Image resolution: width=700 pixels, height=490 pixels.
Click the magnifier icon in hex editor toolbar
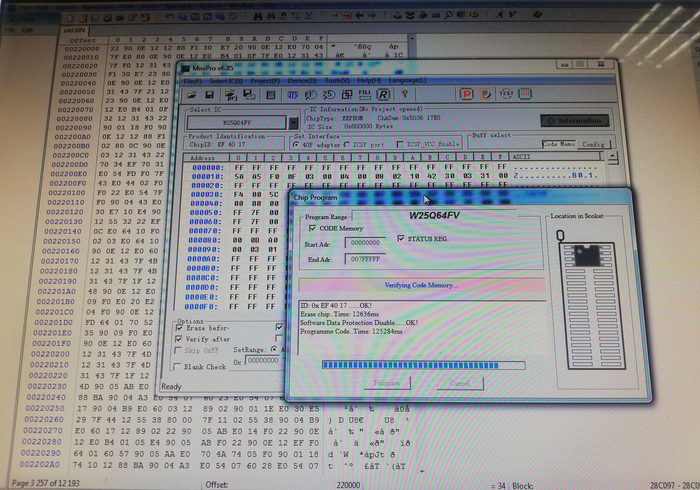(x=449, y=15)
